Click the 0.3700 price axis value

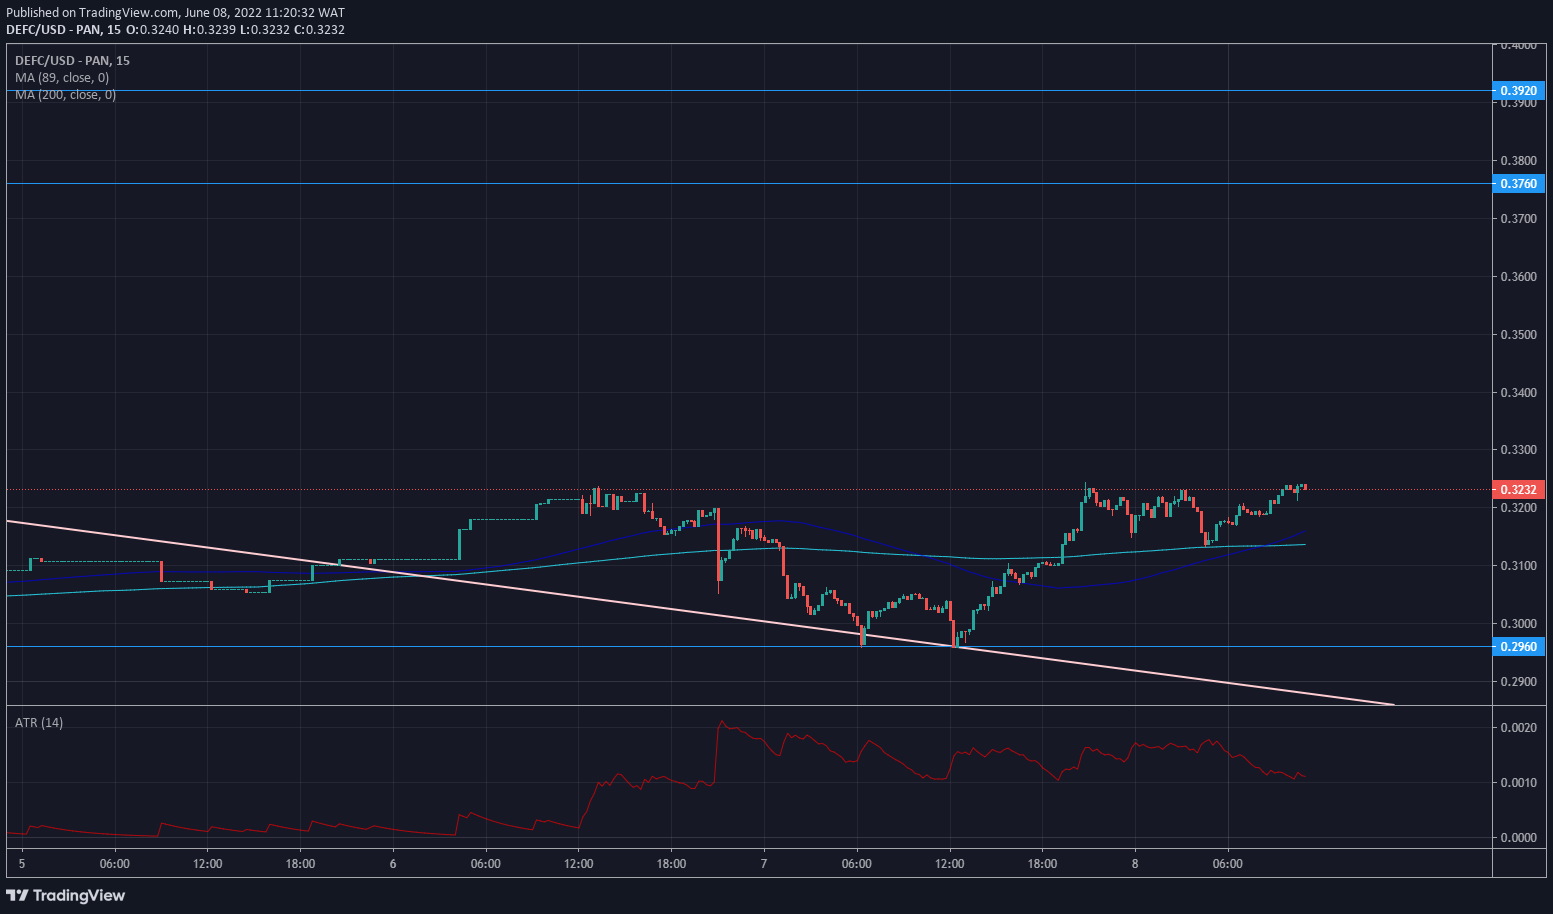[1518, 219]
